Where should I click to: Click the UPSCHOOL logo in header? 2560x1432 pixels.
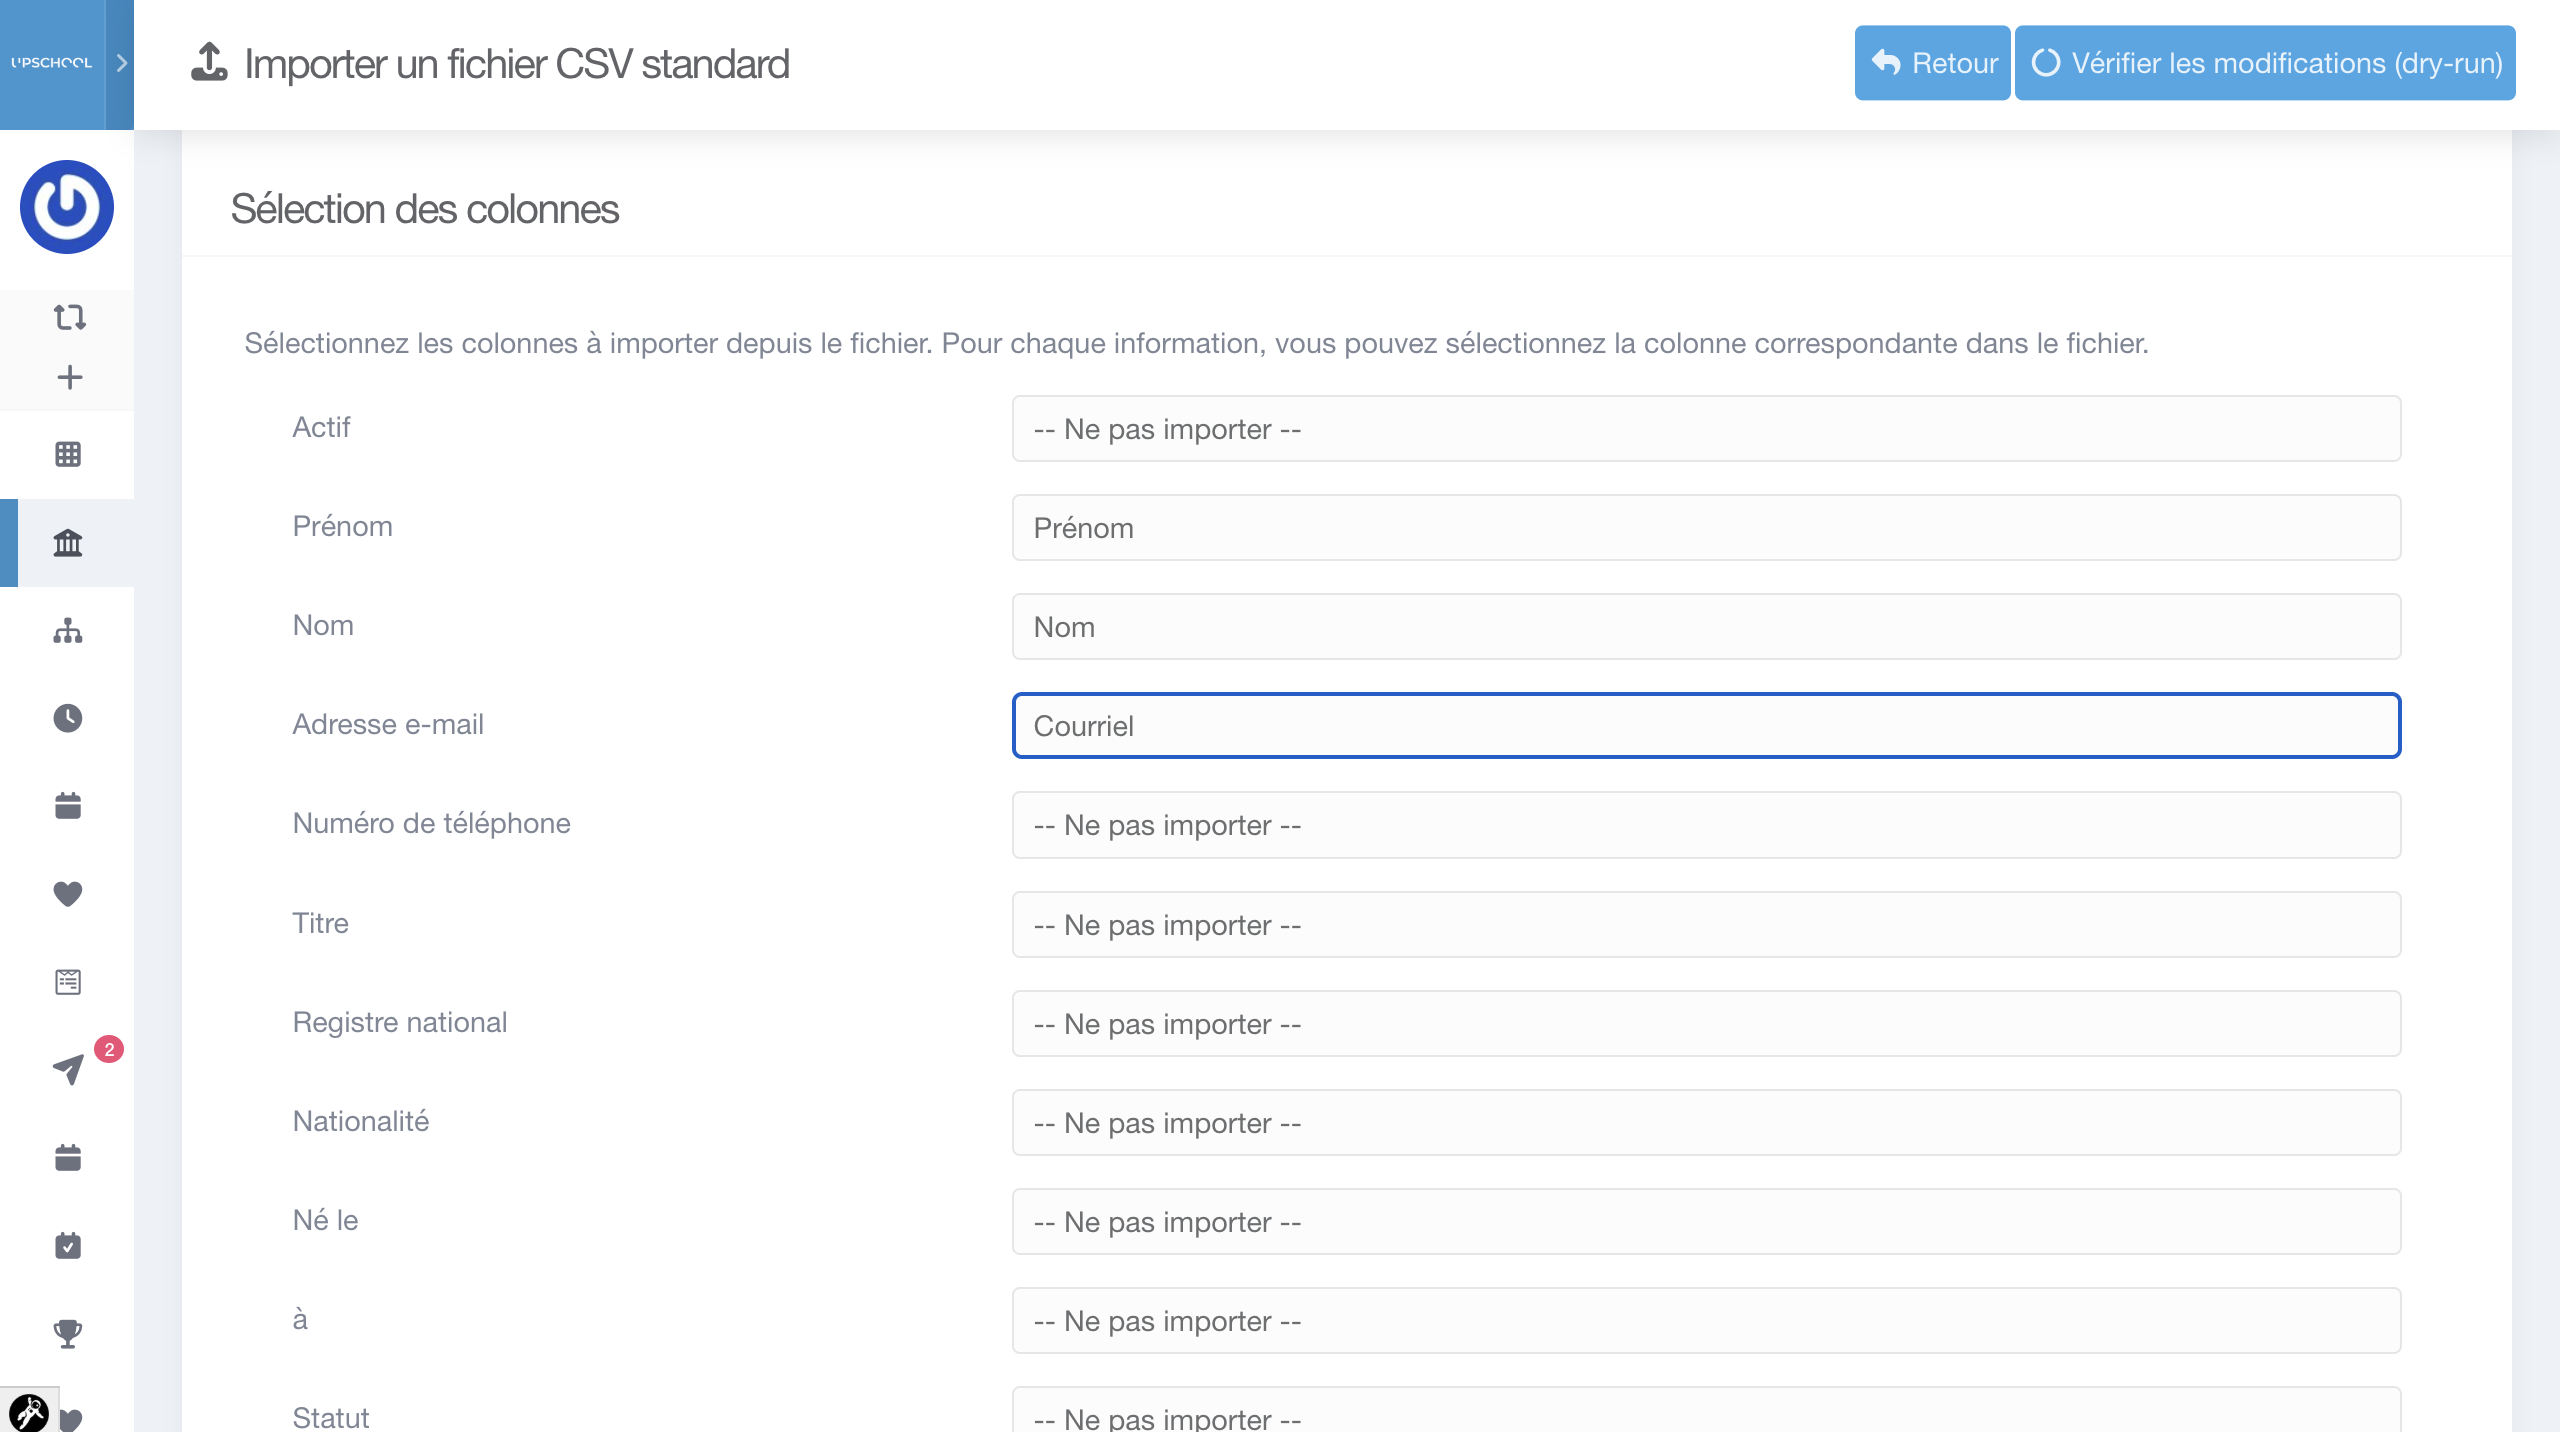[x=51, y=62]
